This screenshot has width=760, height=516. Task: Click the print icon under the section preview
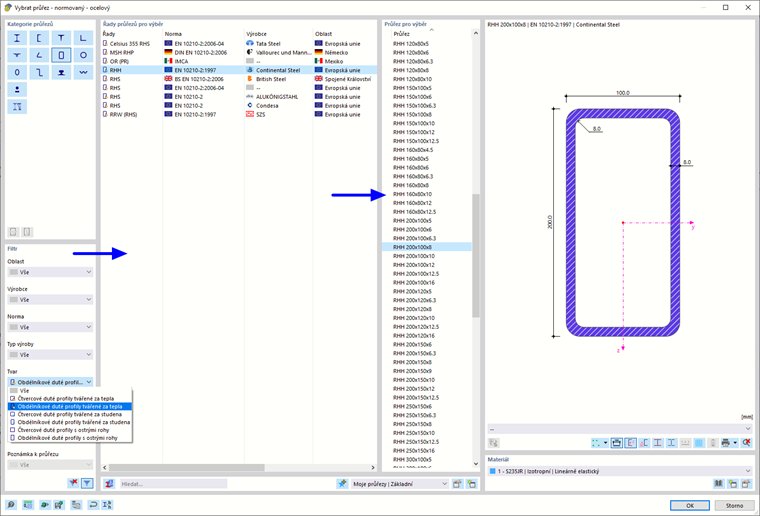pos(726,443)
